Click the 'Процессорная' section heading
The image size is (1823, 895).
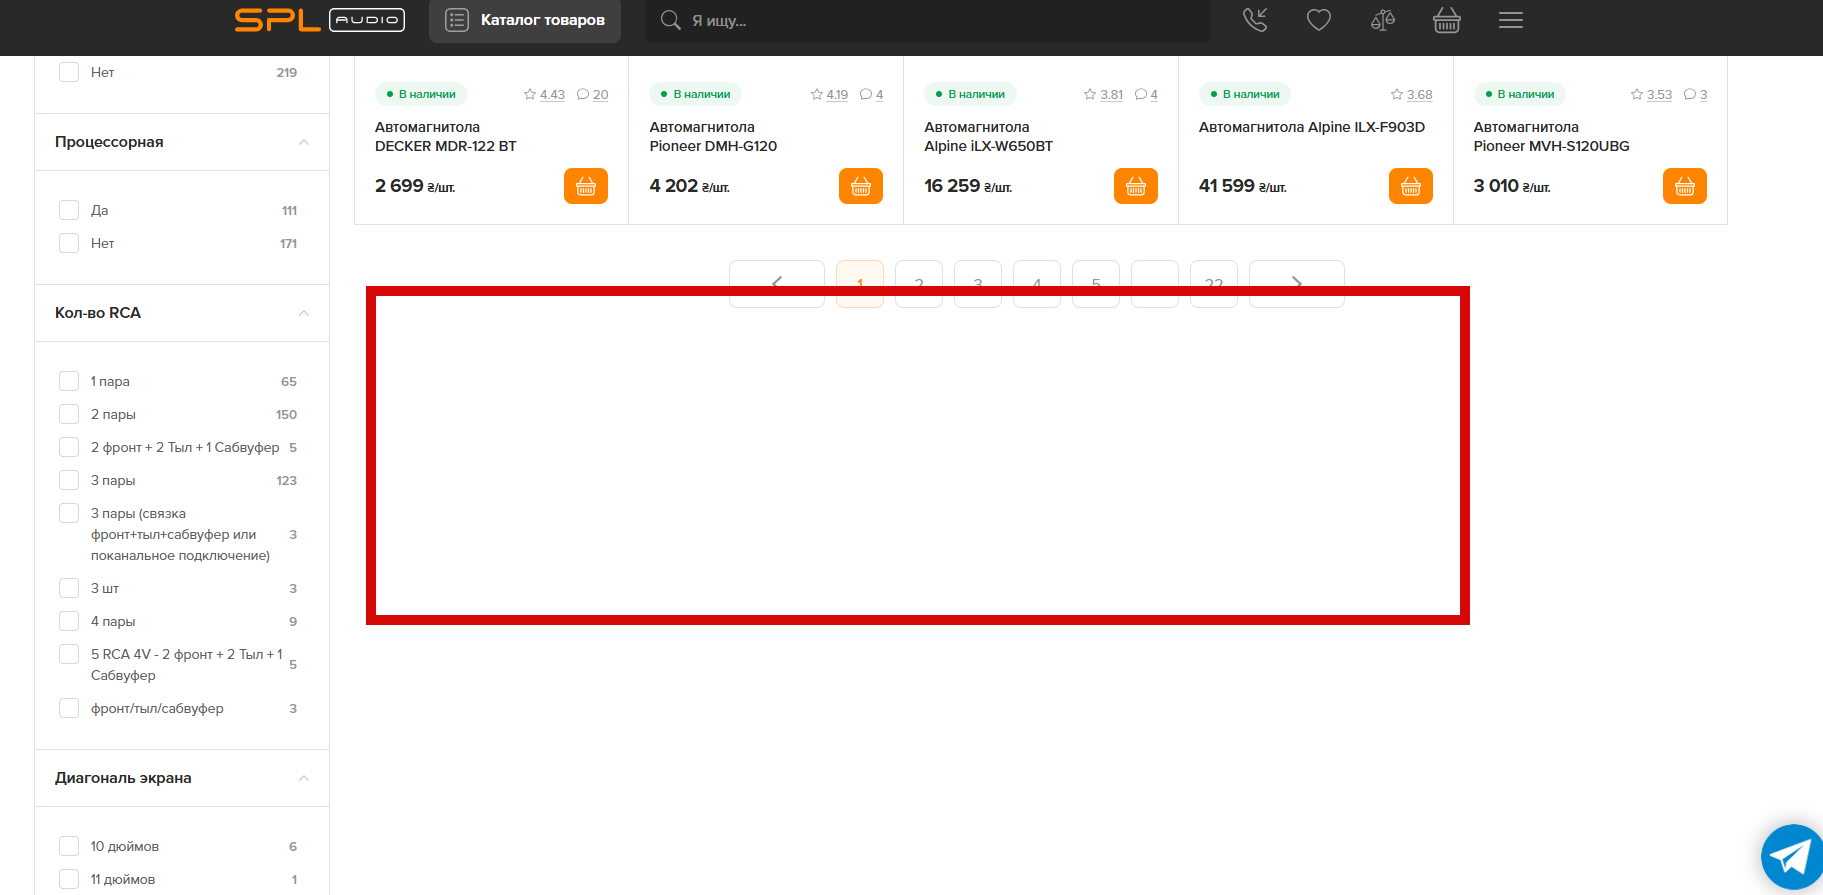tap(109, 142)
